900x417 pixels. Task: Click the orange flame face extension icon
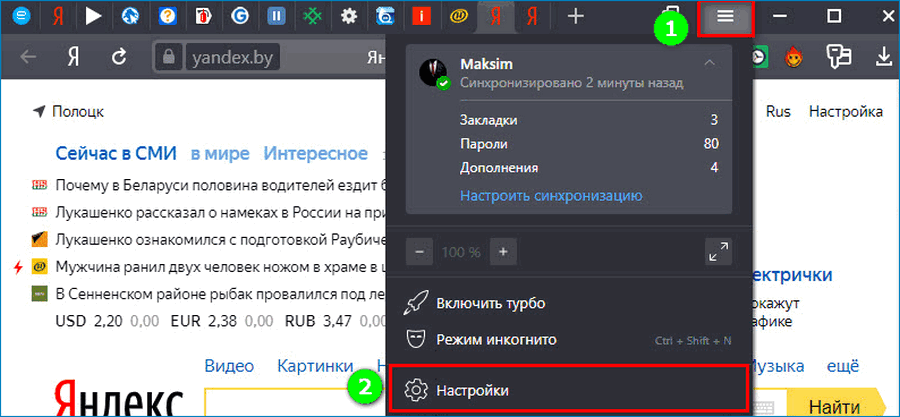[x=795, y=56]
